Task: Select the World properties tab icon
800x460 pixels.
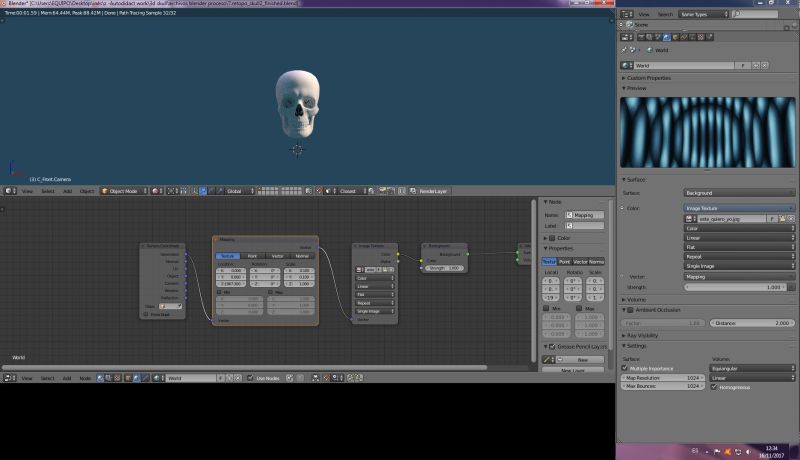Action: pos(667,37)
